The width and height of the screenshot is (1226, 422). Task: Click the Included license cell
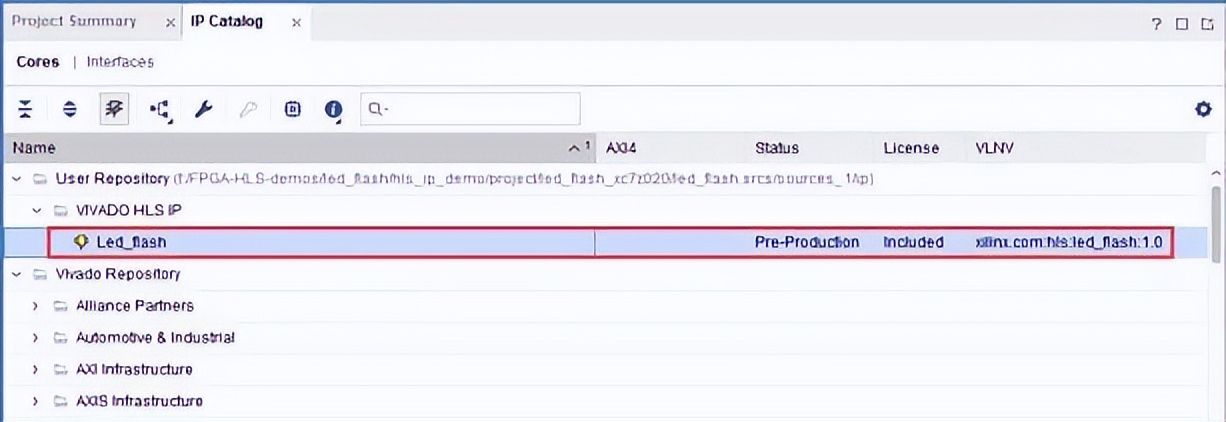(x=913, y=242)
